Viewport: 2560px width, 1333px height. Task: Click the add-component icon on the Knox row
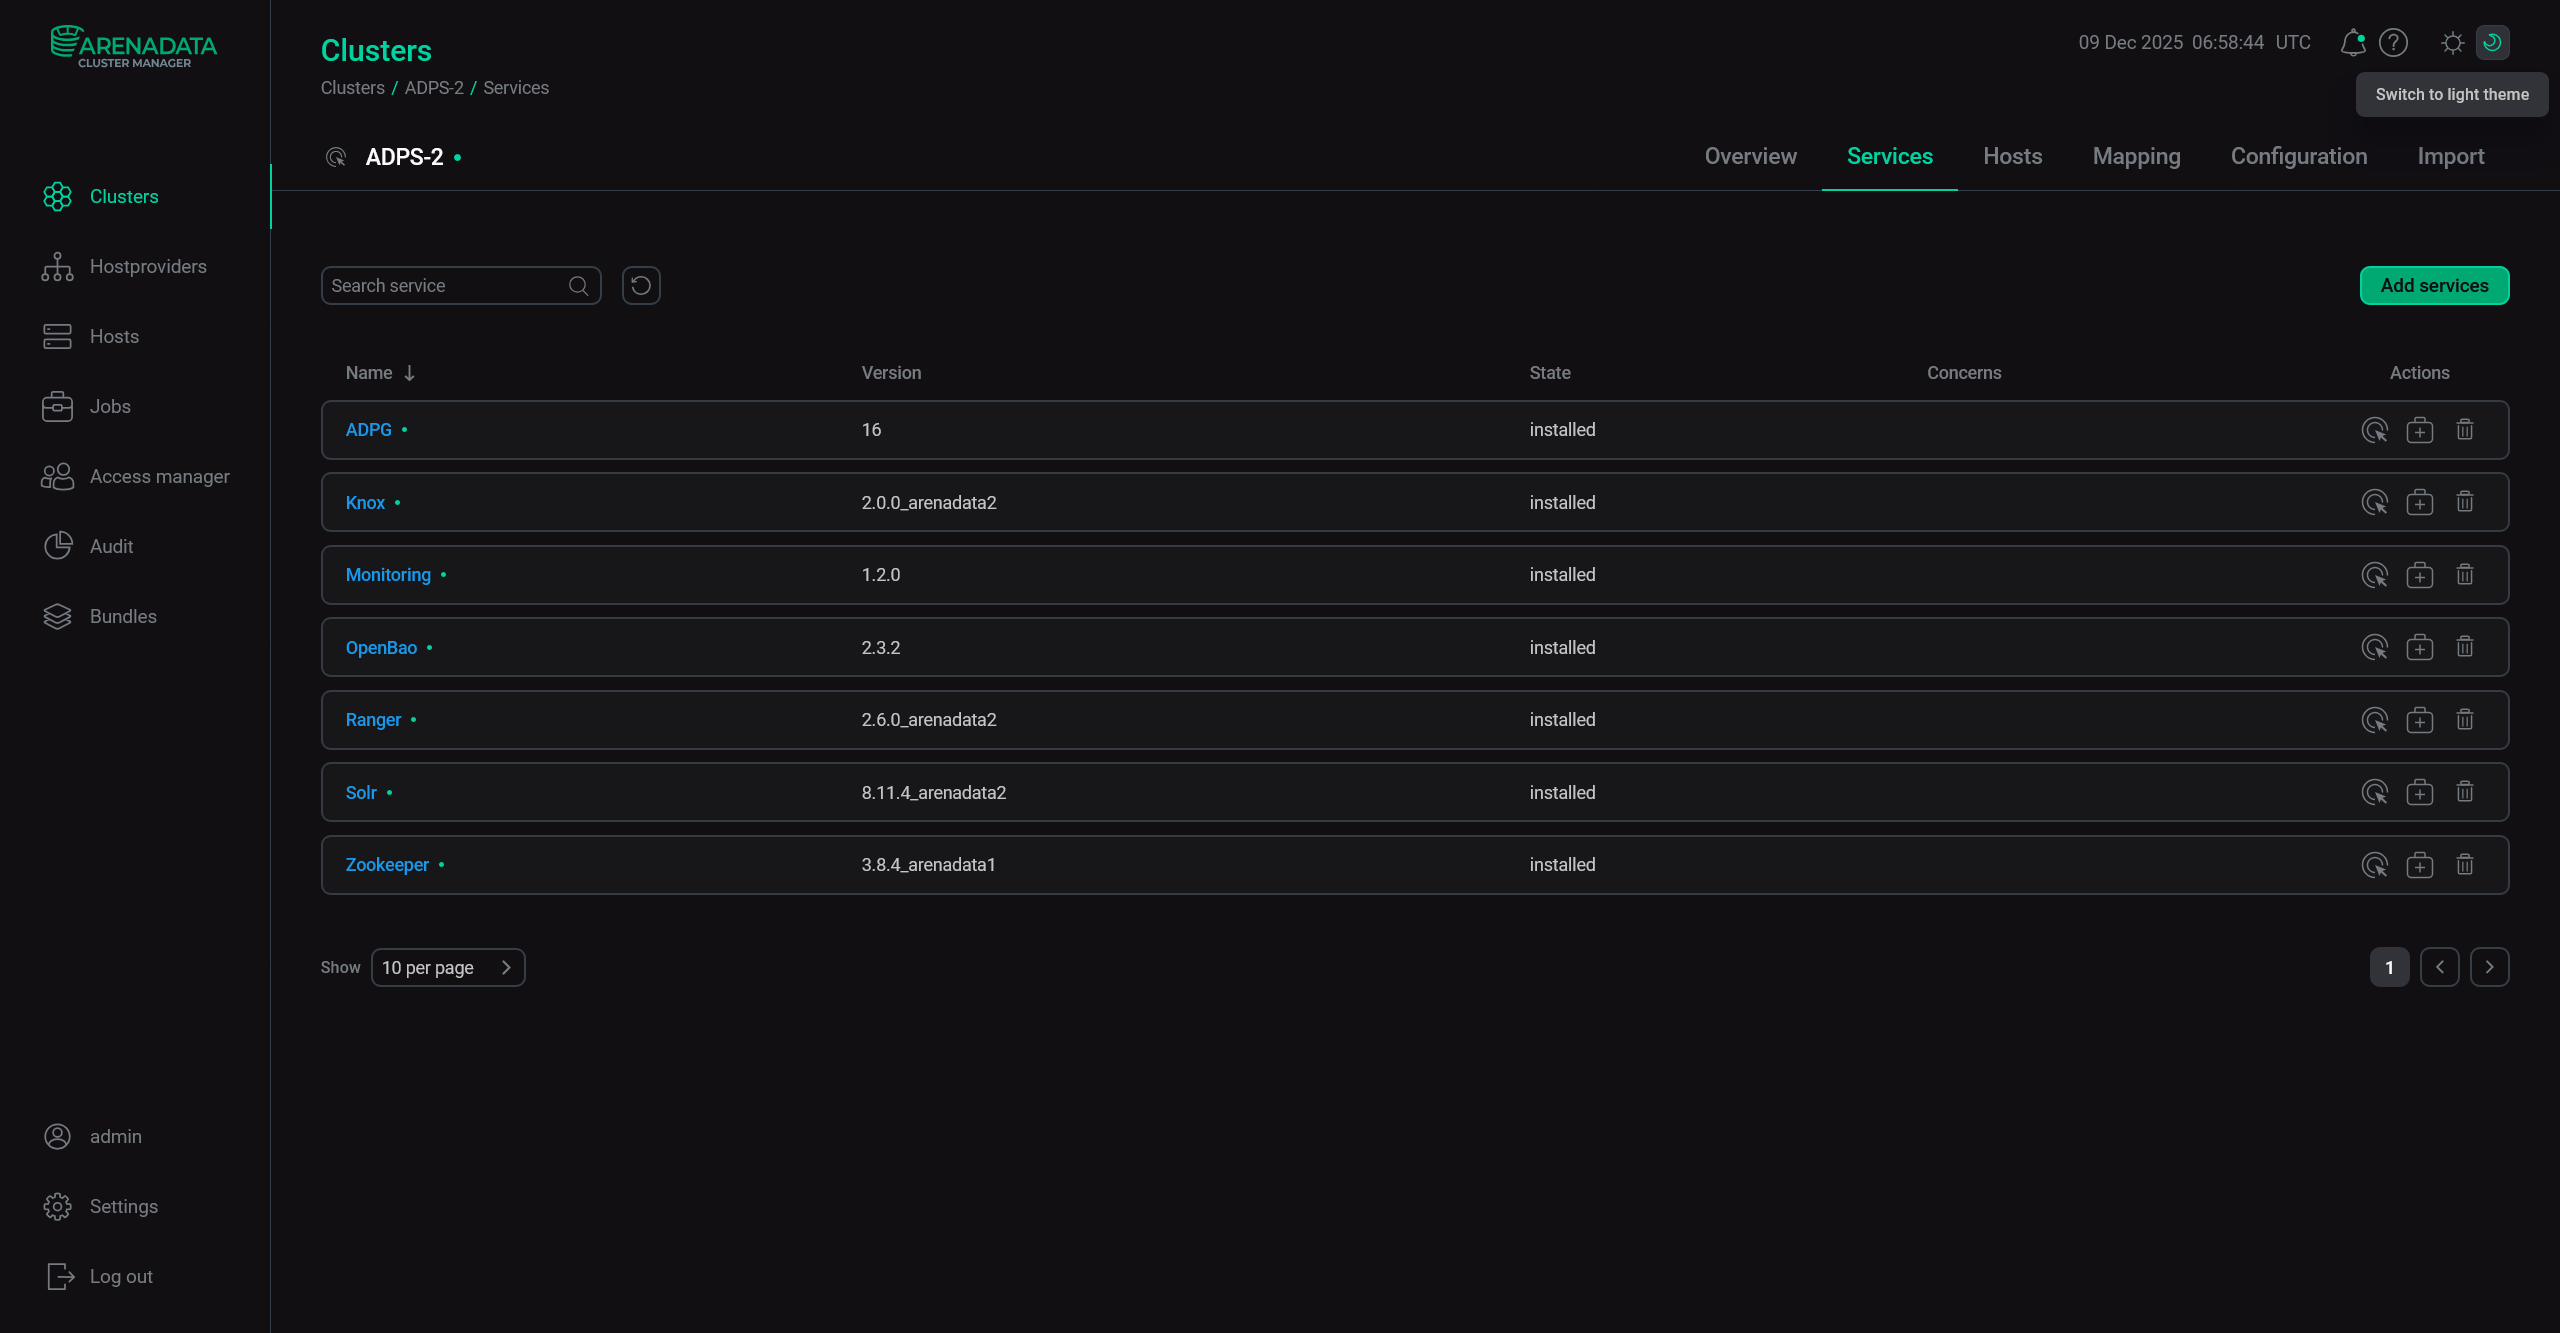coord(2420,502)
